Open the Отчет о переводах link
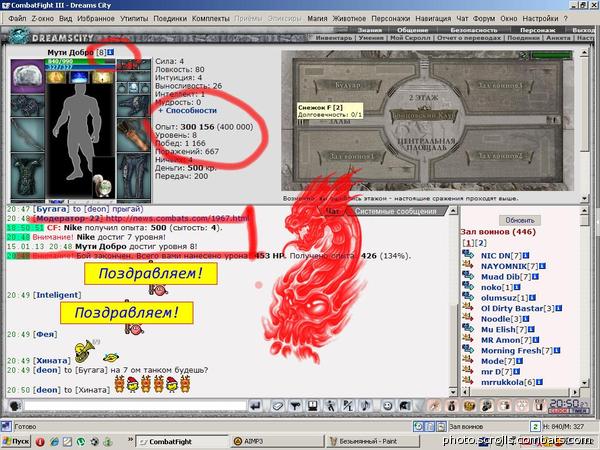The height and width of the screenshot is (450, 600). [469, 38]
